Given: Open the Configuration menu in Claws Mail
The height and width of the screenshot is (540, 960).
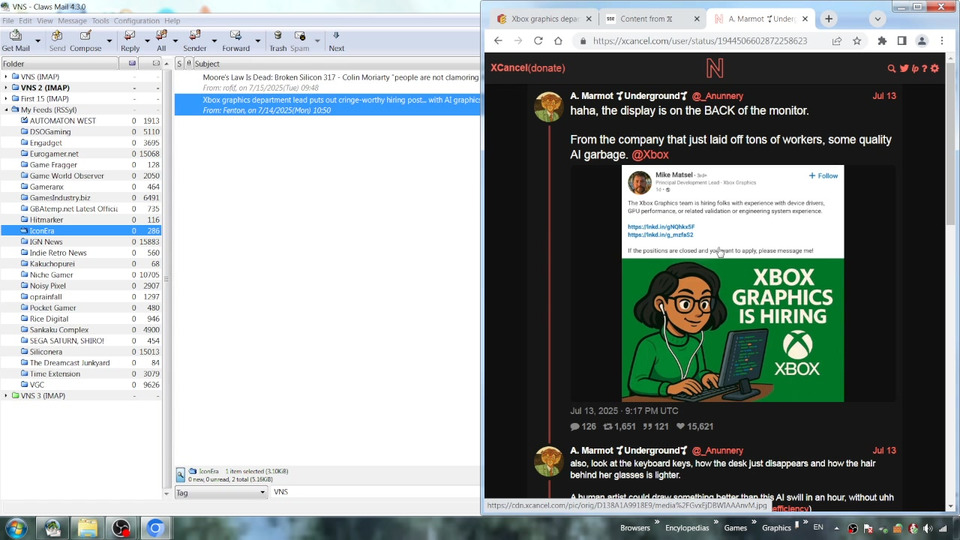Looking at the screenshot, I should 137,21.
